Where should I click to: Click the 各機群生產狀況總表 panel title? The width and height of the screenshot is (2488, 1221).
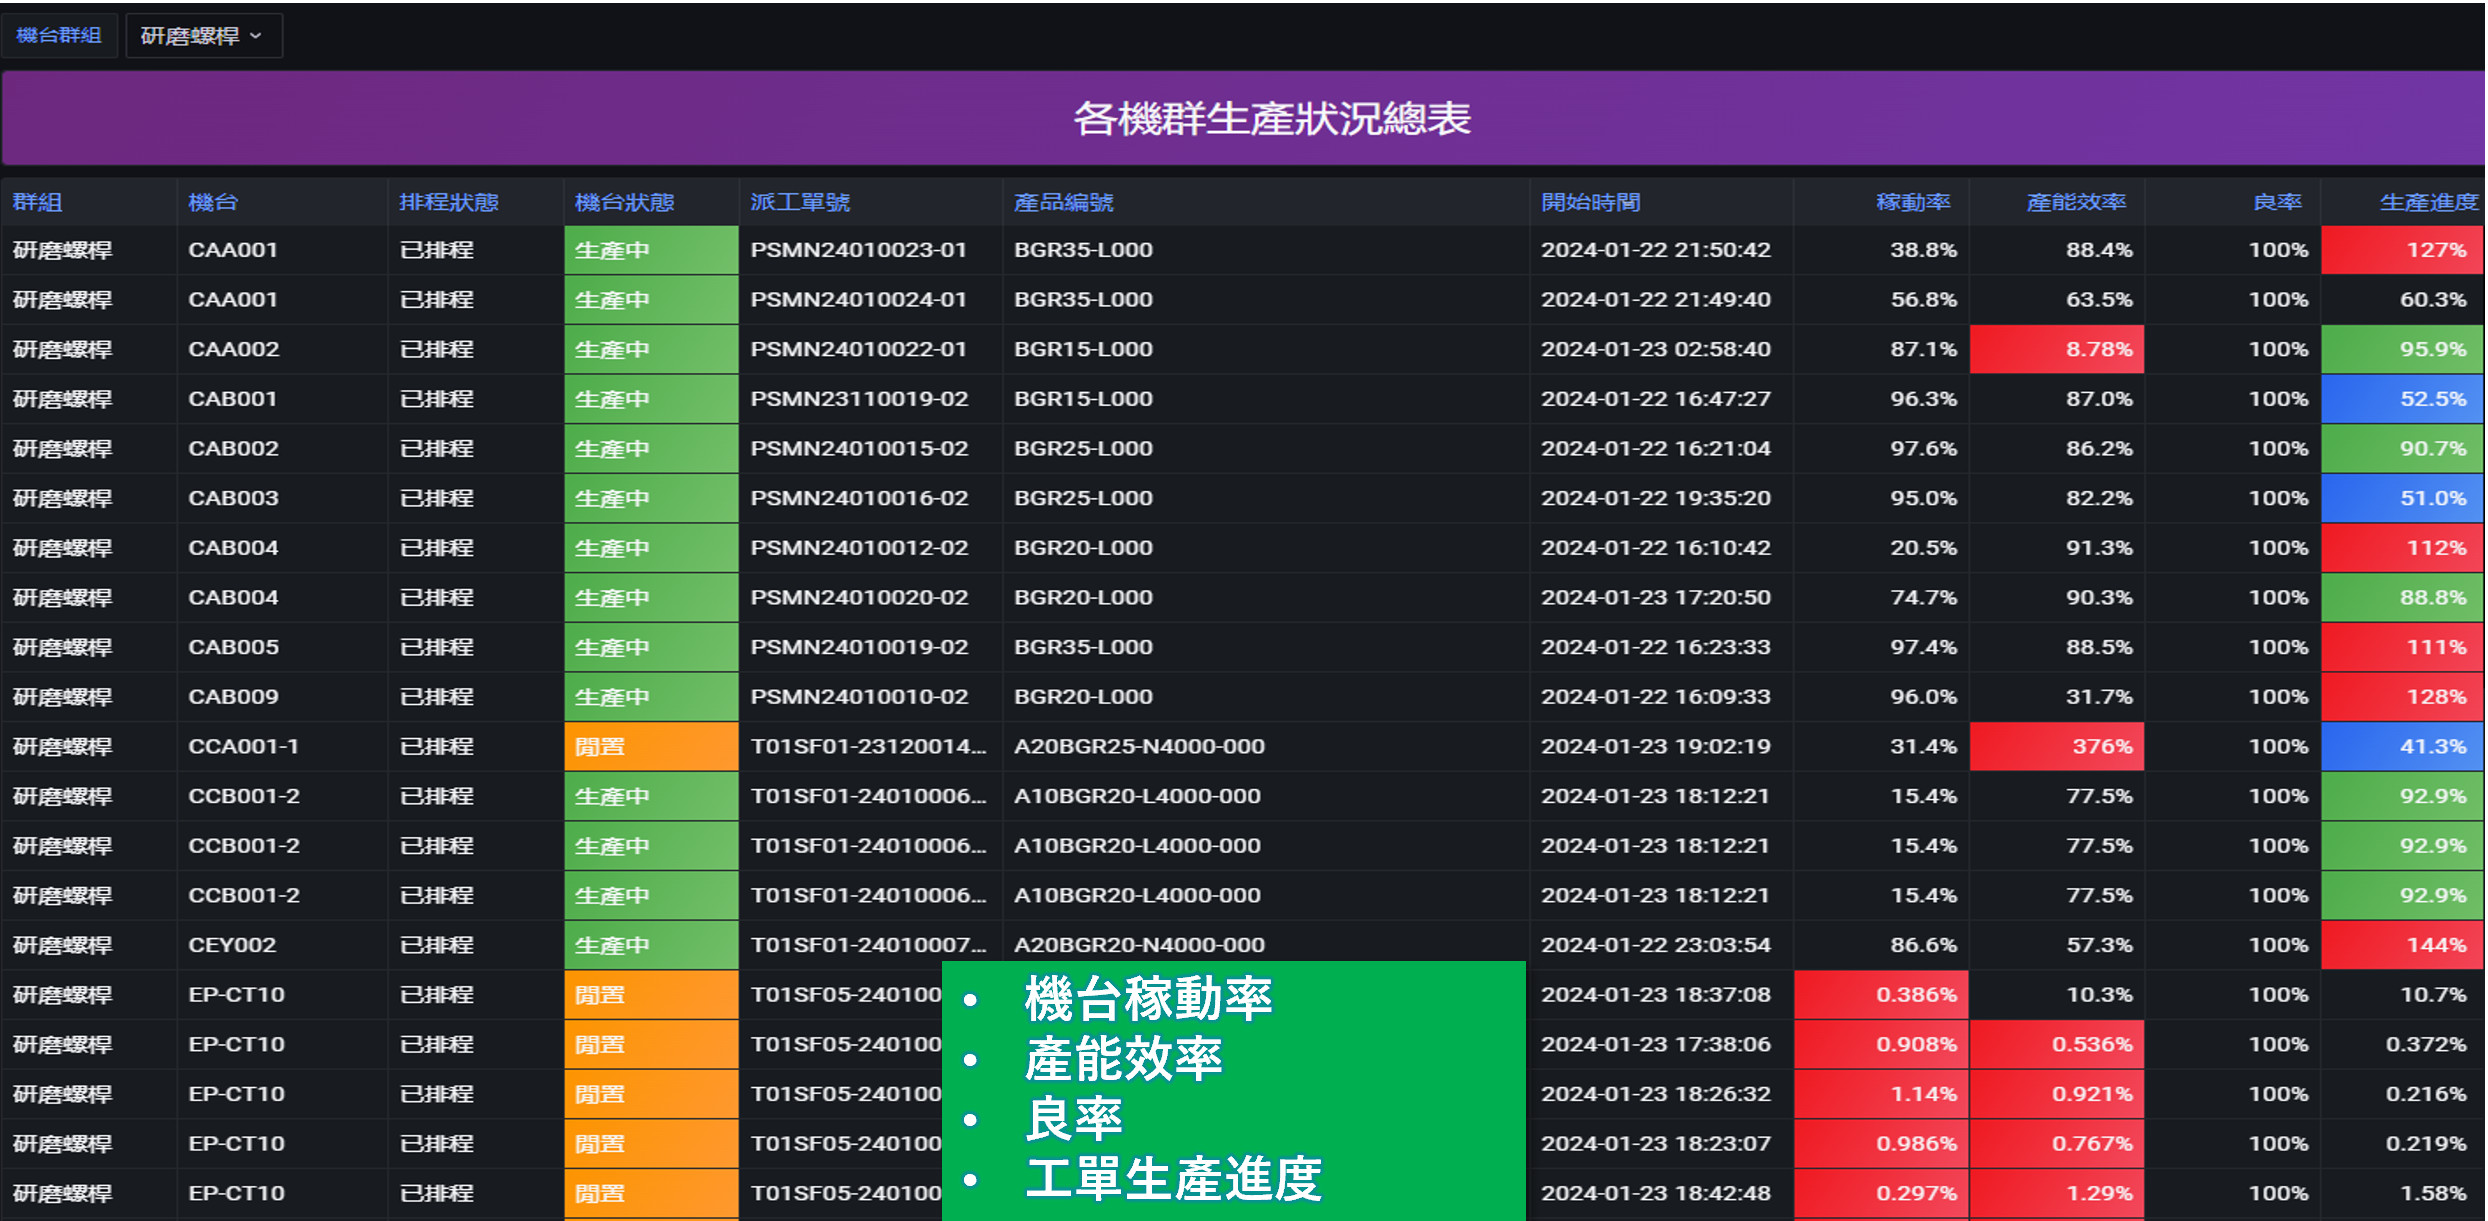(x=1272, y=119)
